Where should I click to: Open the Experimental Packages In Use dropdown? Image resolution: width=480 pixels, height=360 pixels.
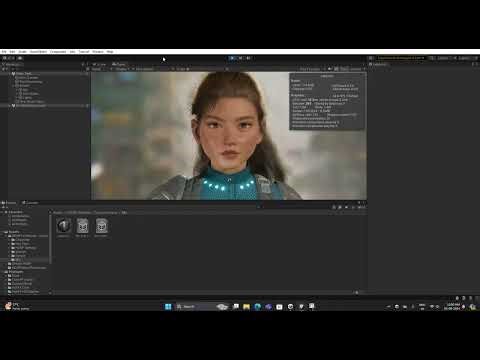(x=401, y=58)
